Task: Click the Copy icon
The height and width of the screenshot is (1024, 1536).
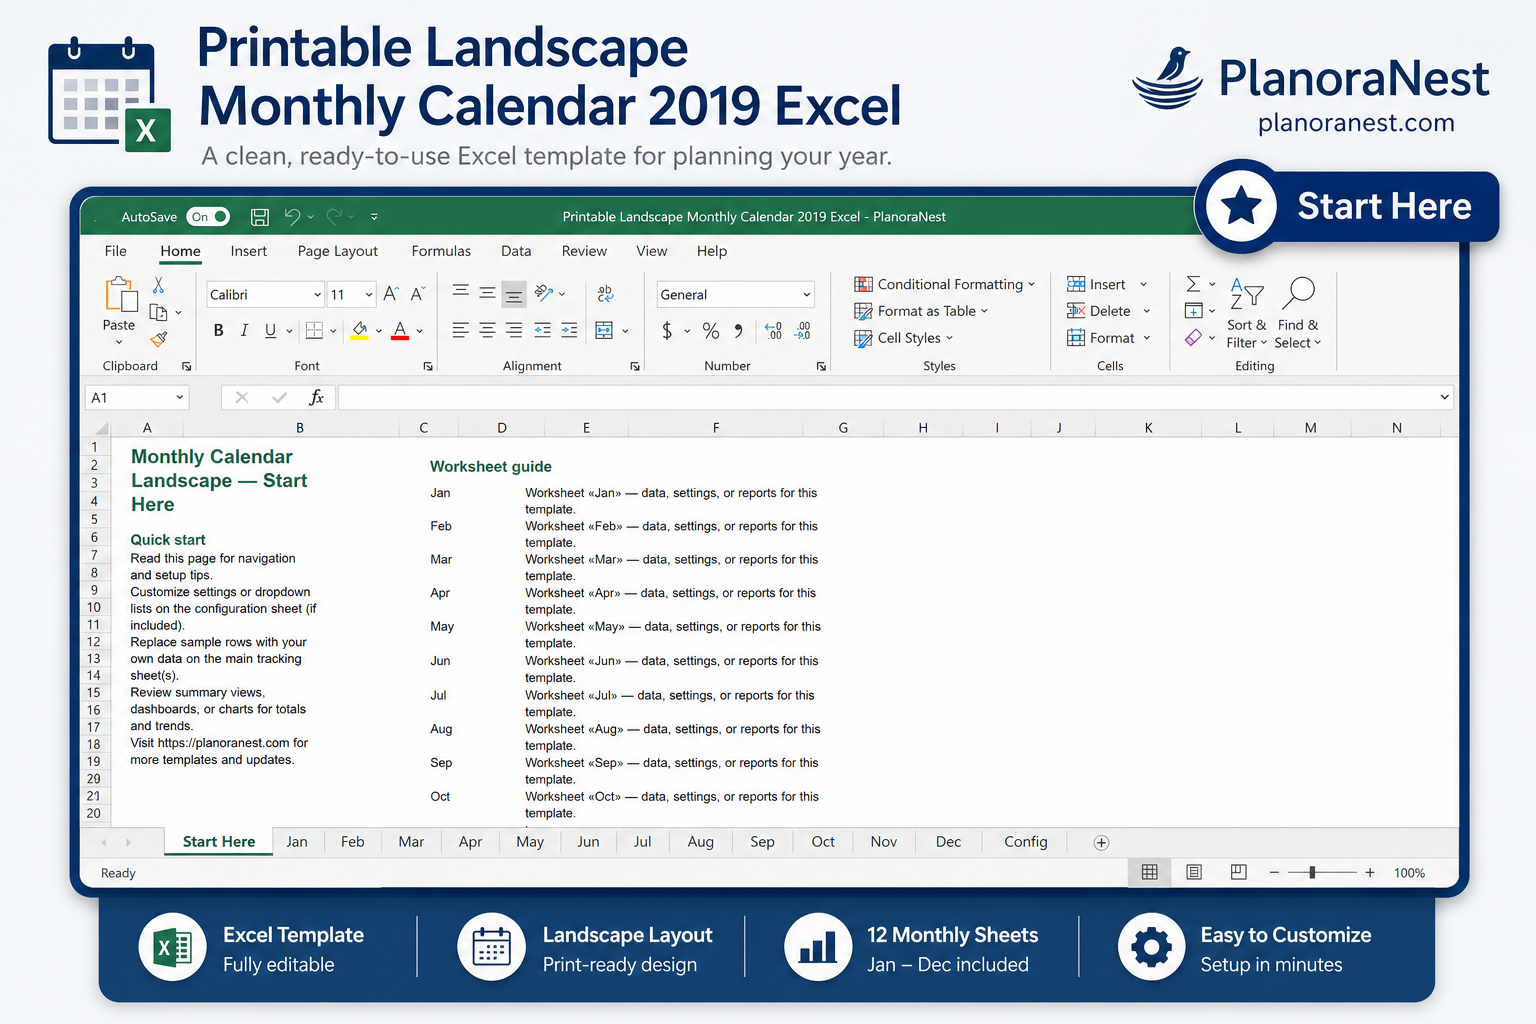Action: pos(158,312)
